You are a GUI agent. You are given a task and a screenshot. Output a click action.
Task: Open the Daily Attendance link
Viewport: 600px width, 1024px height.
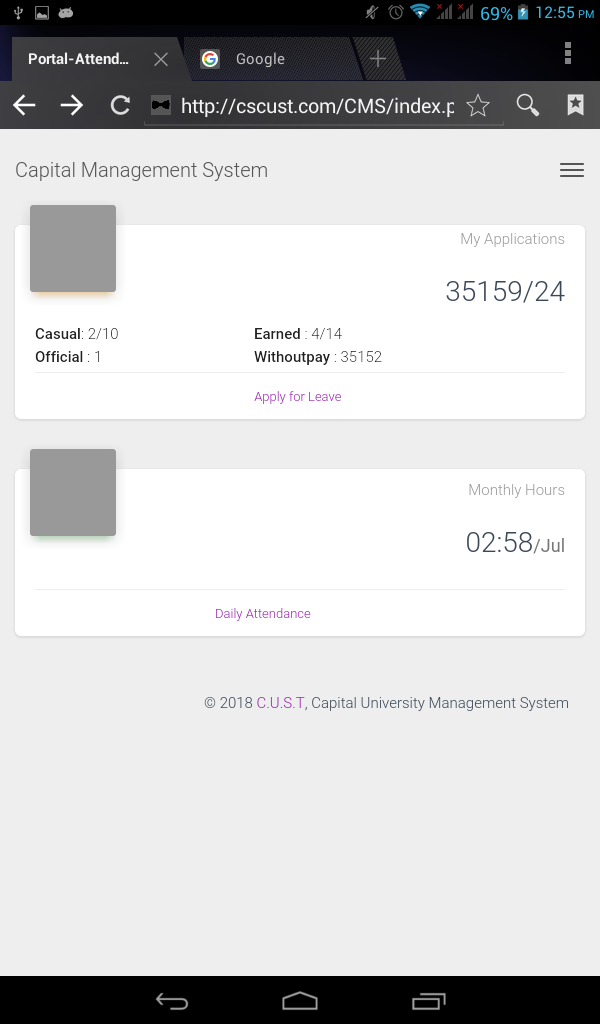(263, 614)
